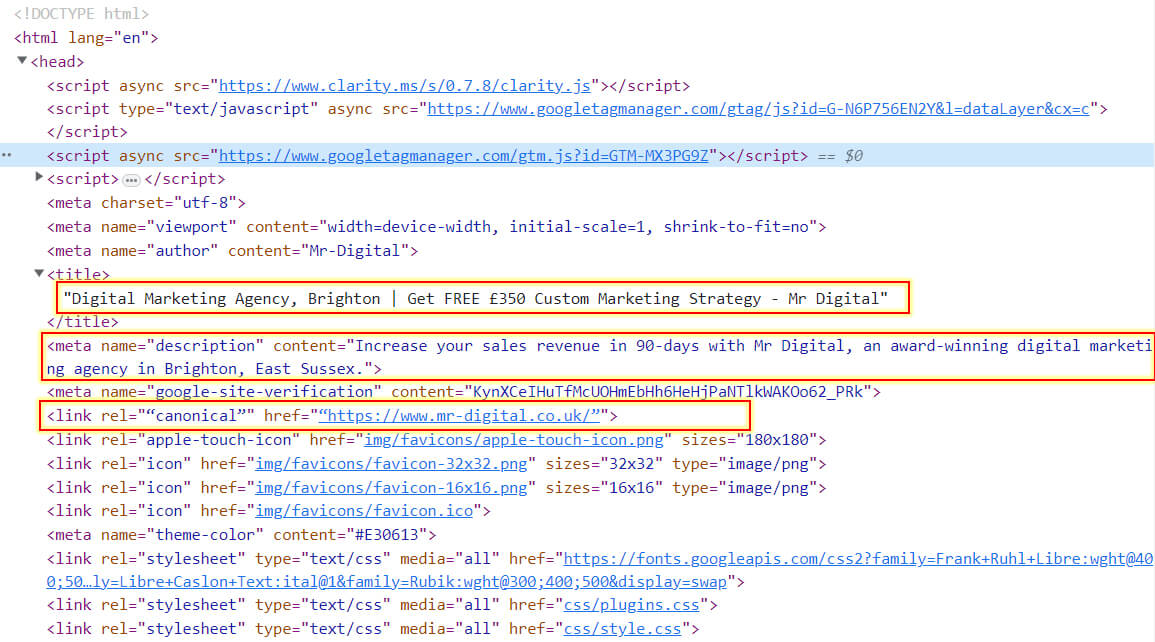Screen dimensions: 1155x642
Task: Open the googletagmanager gtag/js link
Action: (x=758, y=109)
